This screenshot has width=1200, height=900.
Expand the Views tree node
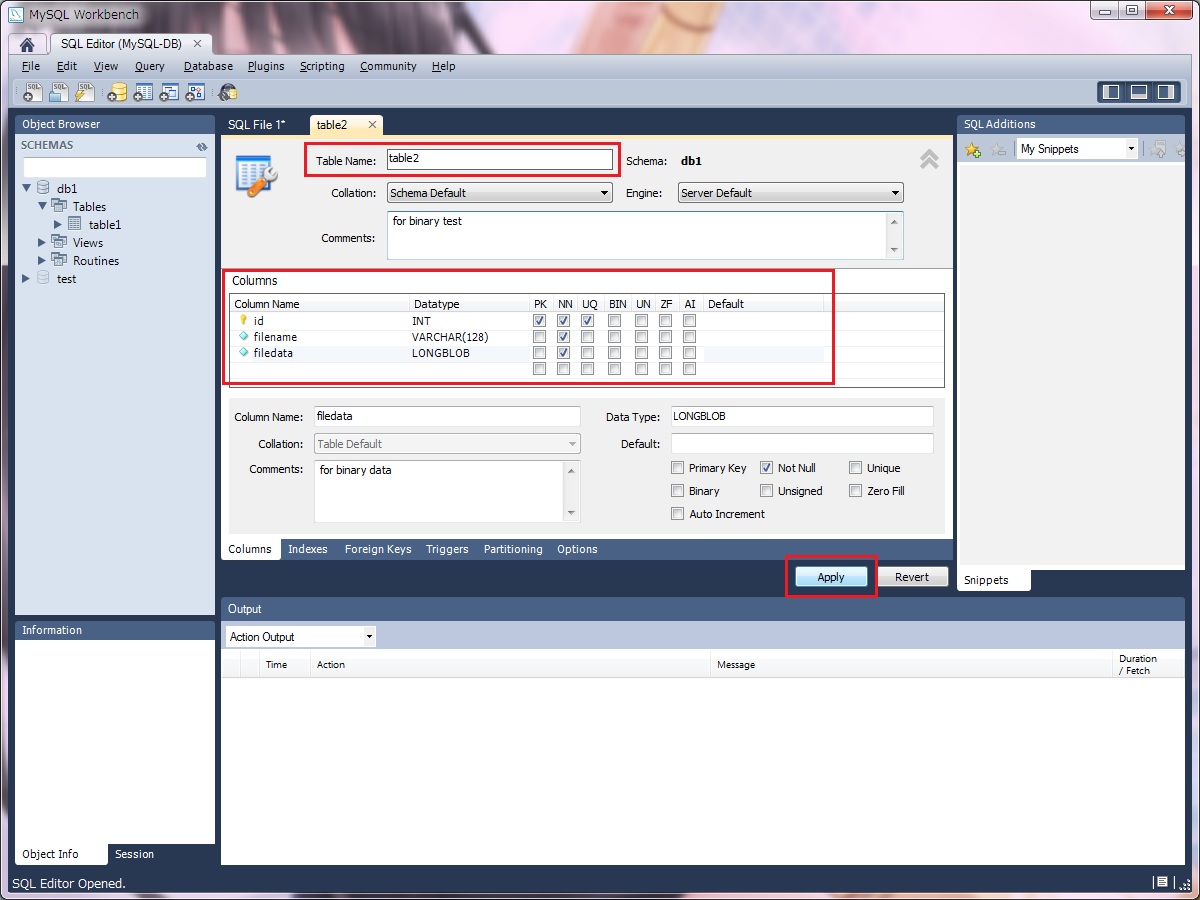click(x=42, y=243)
